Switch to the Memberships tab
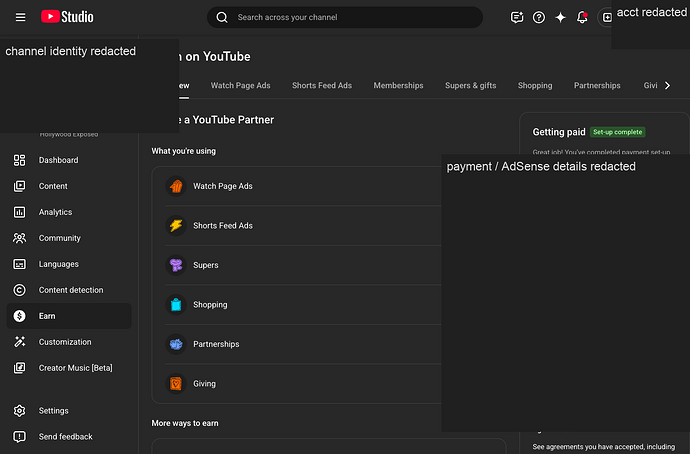This screenshot has width=690, height=454. (x=398, y=85)
